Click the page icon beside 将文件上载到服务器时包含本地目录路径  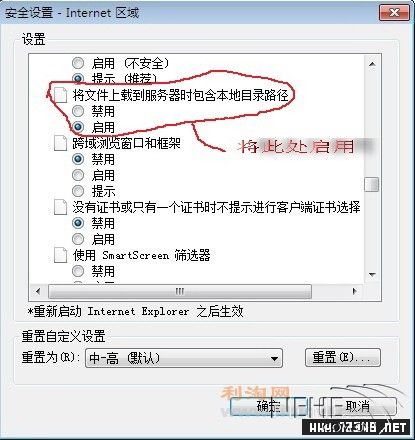pyautogui.click(x=61, y=95)
